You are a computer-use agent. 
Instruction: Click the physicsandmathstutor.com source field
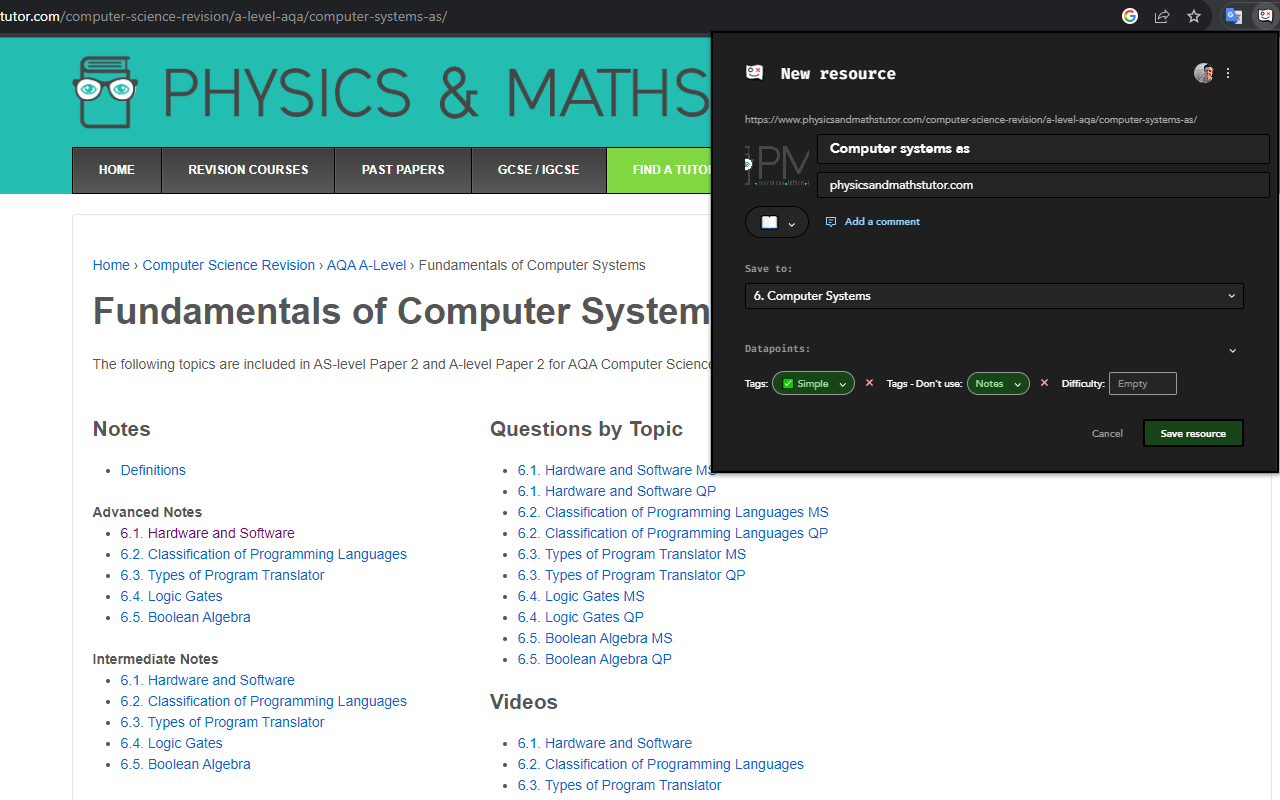point(1043,185)
